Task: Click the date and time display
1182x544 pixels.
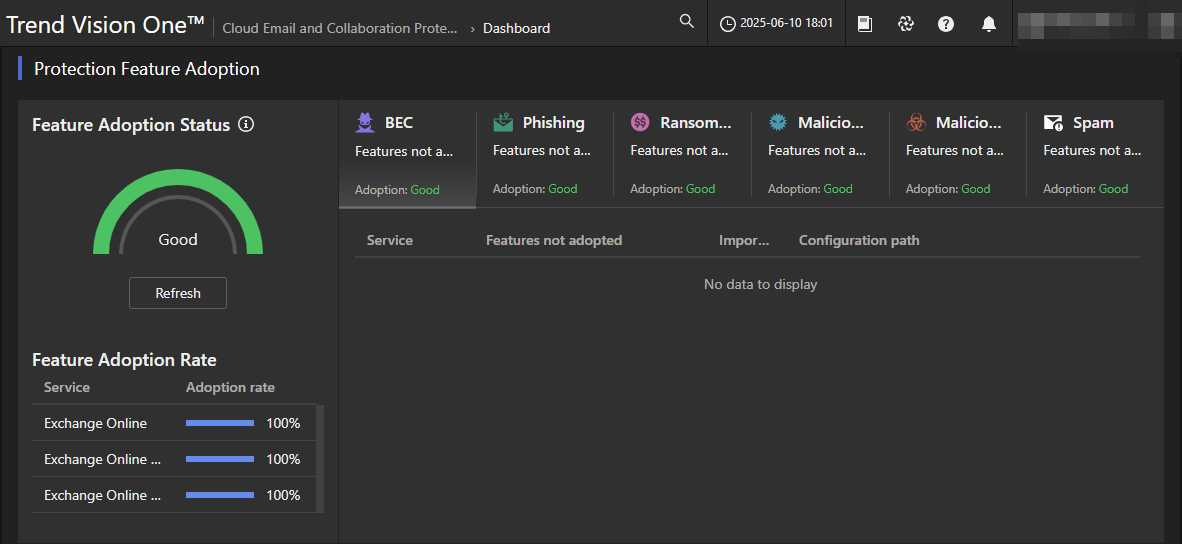Action: pyautogui.click(x=777, y=23)
